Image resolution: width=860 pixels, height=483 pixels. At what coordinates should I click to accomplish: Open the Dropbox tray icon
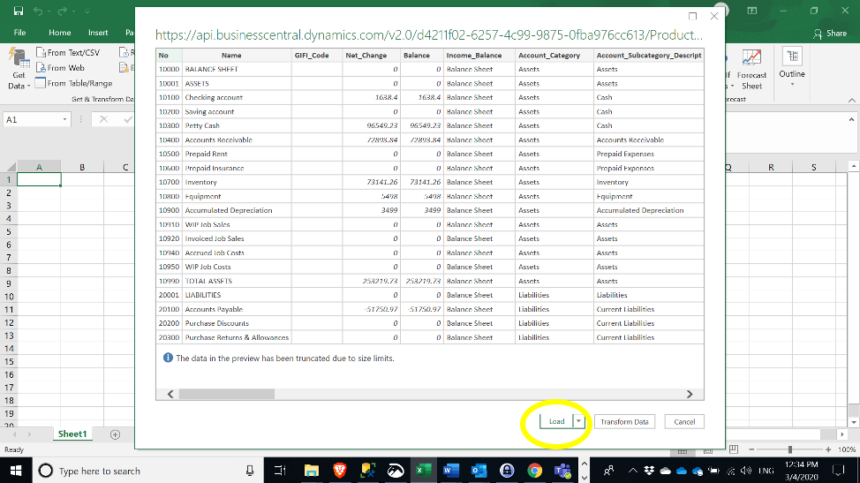(x=649, y=470)
